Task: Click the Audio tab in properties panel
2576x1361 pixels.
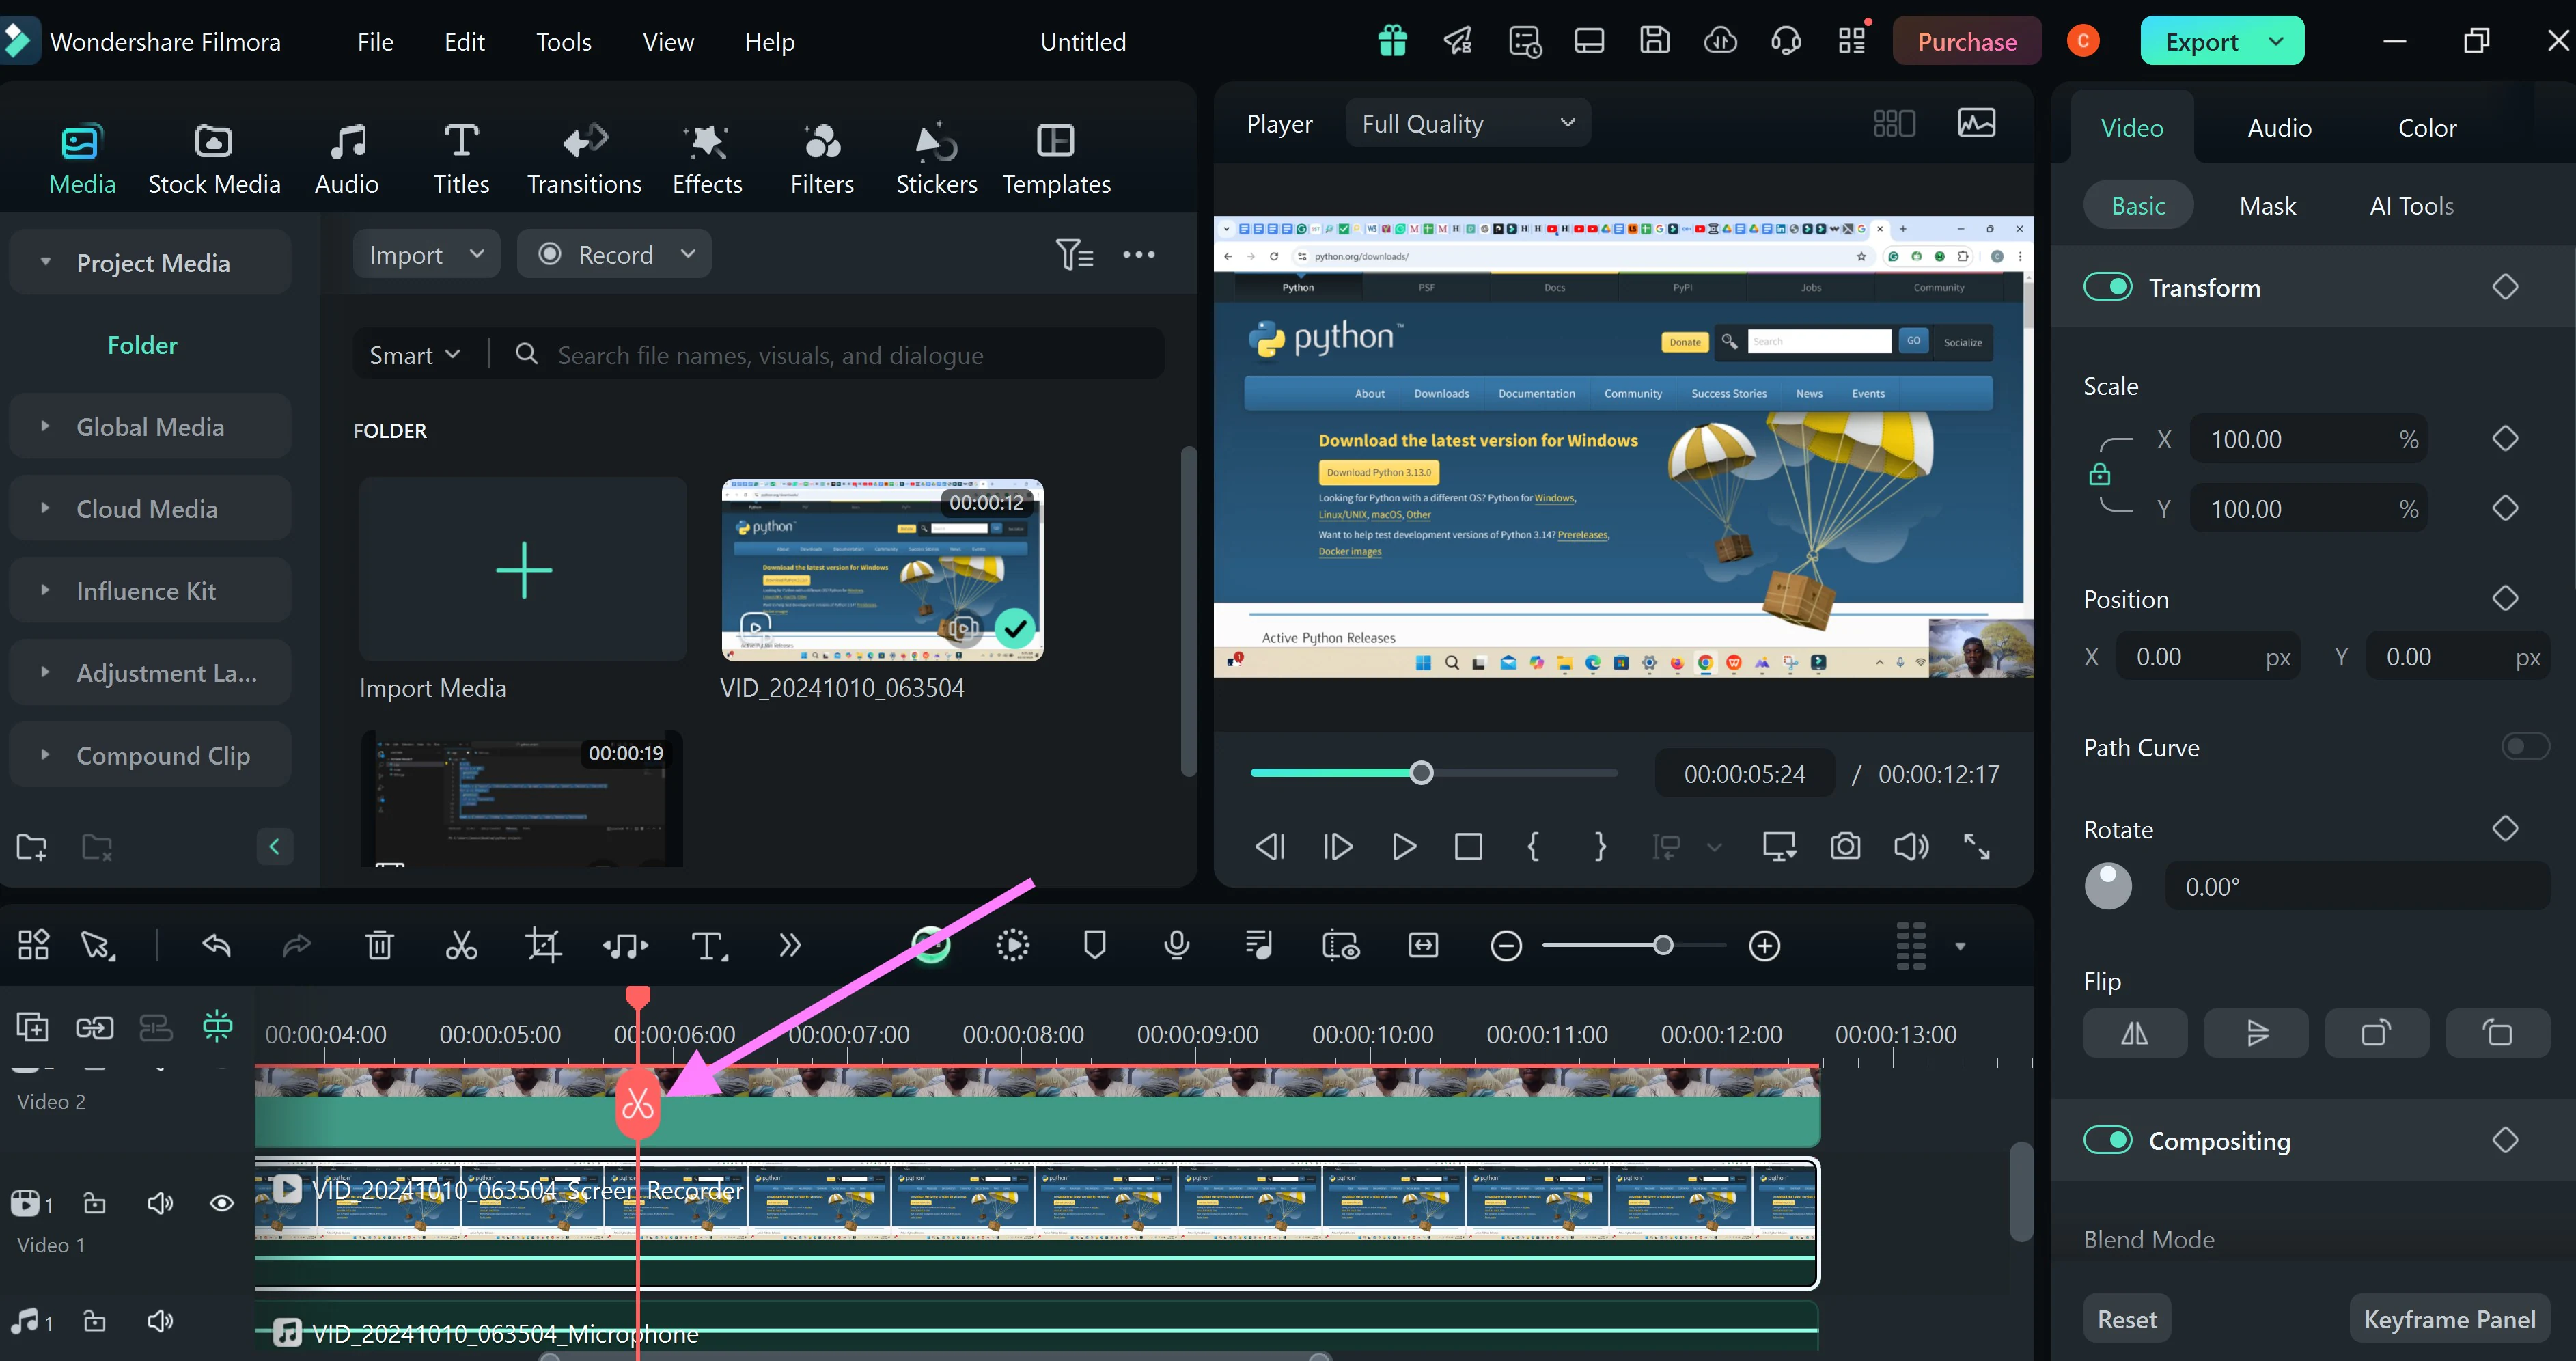Action: [x=2280, y=126]
